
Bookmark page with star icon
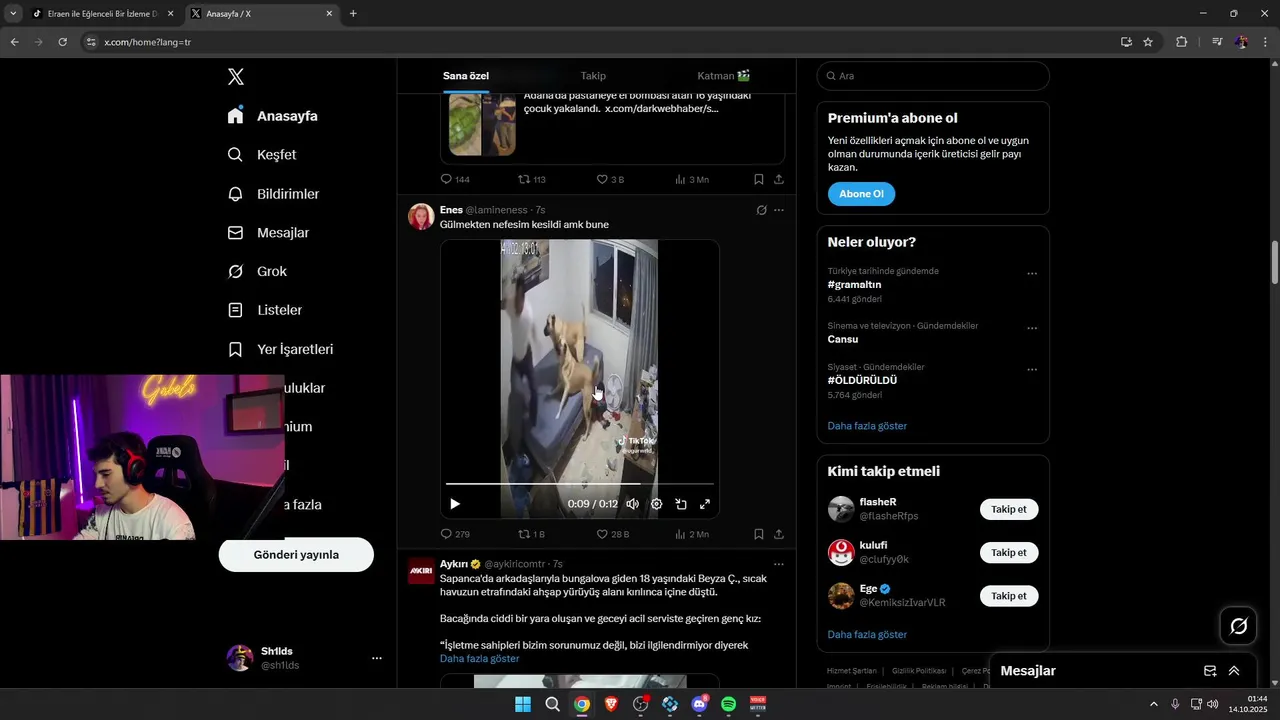pyautogui.click(x=1148, y=42)
